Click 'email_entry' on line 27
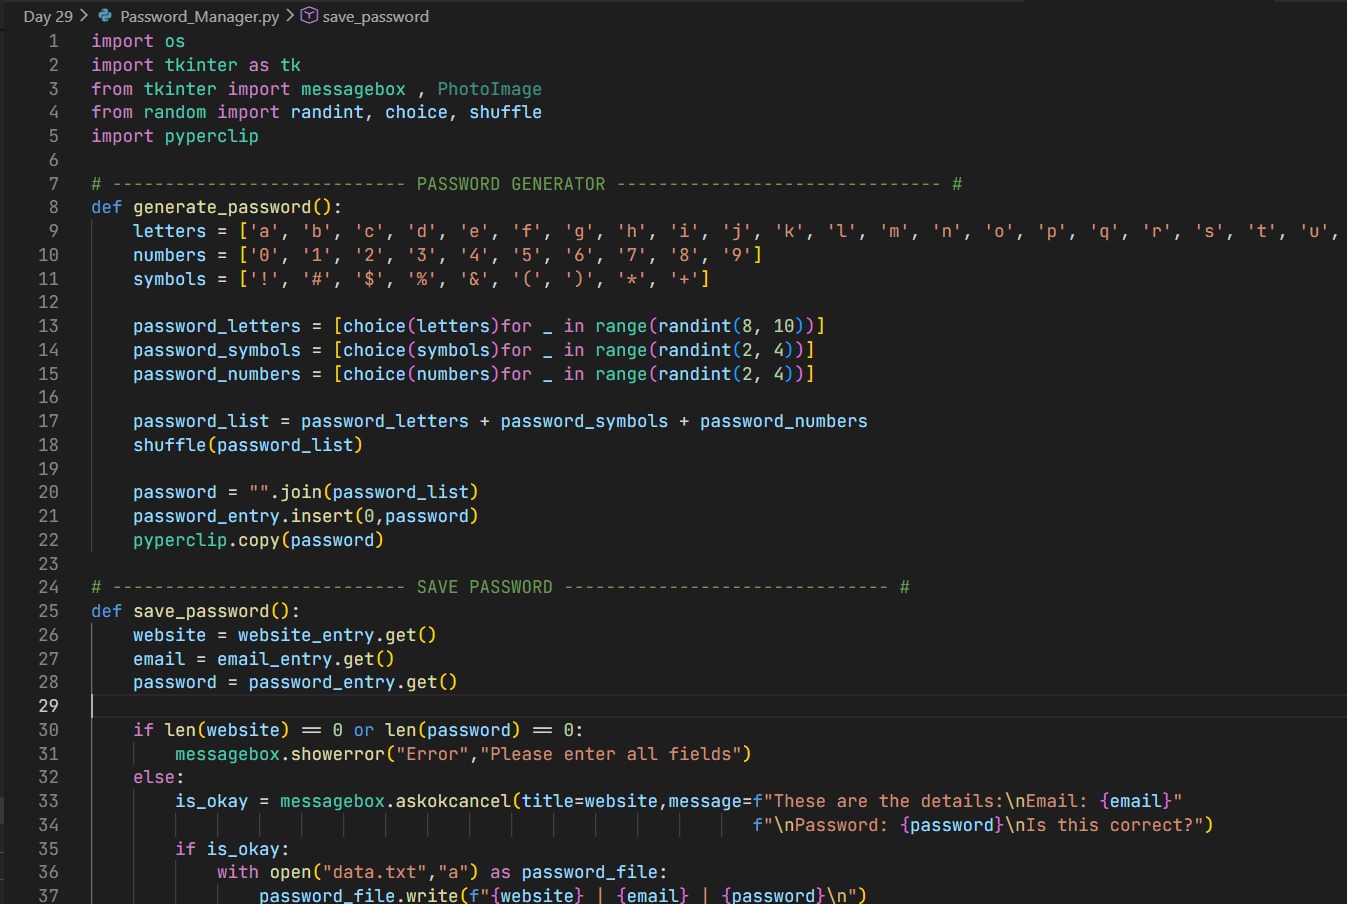This screenshot has width=1347, height=904. tap(275, 659)
